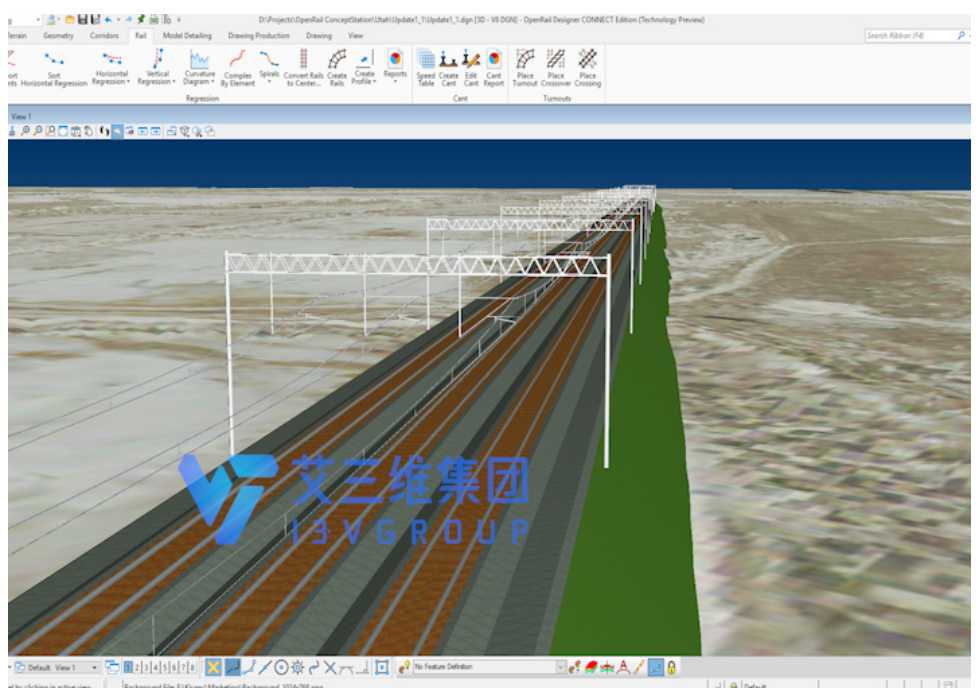
Task: Click the Zoom Out view tool
Action: (38, 131)
